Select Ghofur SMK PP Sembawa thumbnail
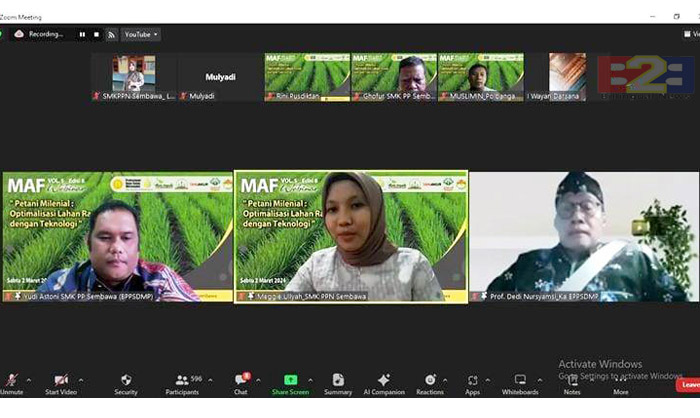The height and width of the screenshot is (418, 700). (x=394, y=77)
